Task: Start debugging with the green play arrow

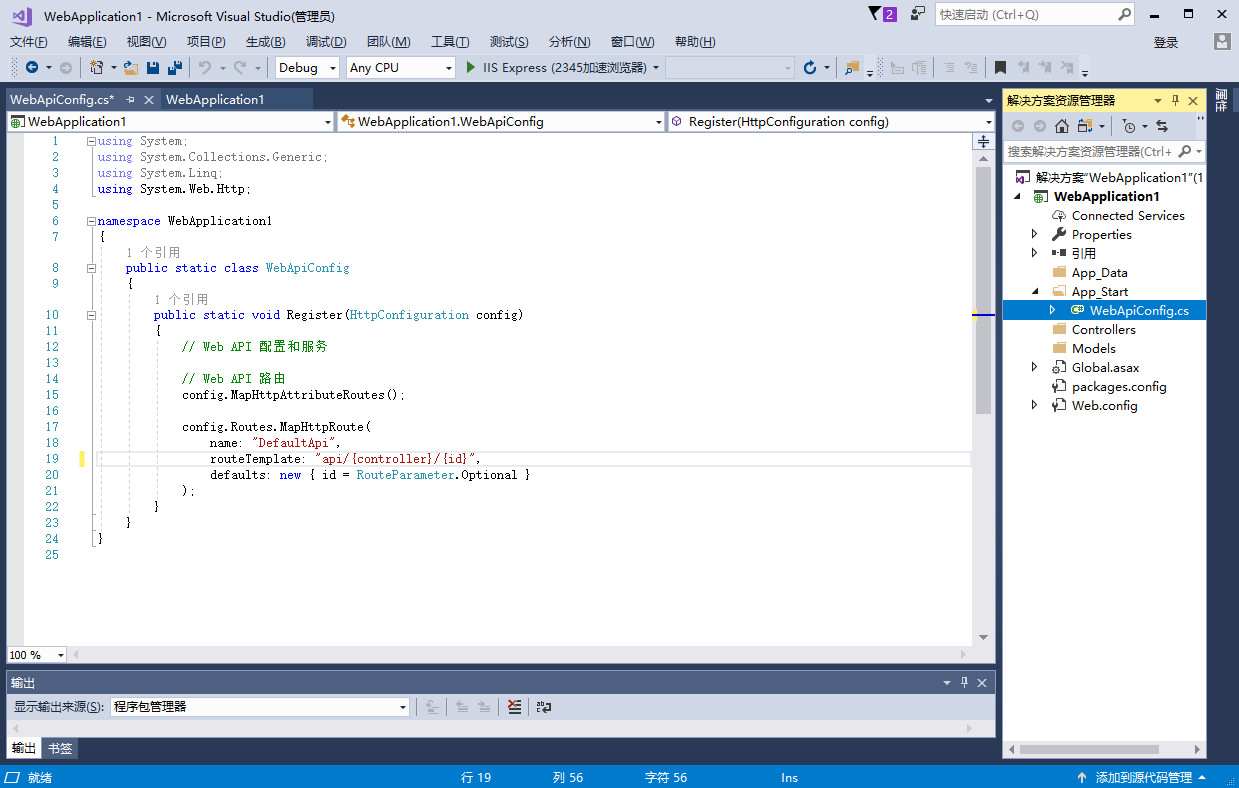Action: pos(472,68)
